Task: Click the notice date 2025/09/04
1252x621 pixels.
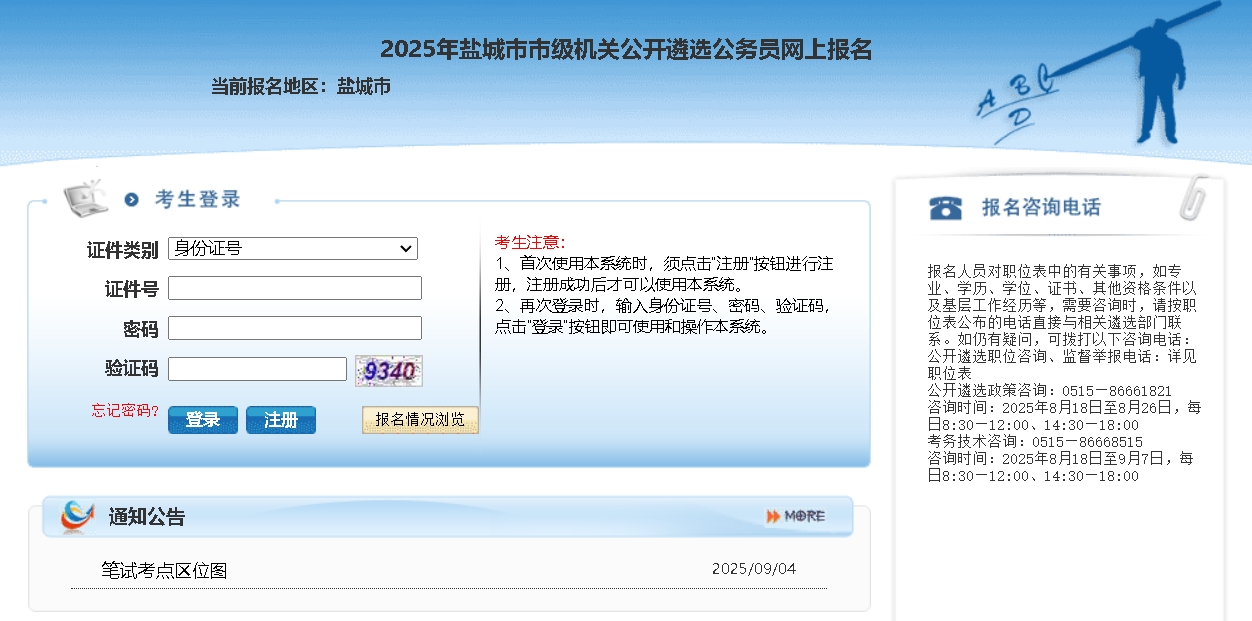Action: [754, 569]
